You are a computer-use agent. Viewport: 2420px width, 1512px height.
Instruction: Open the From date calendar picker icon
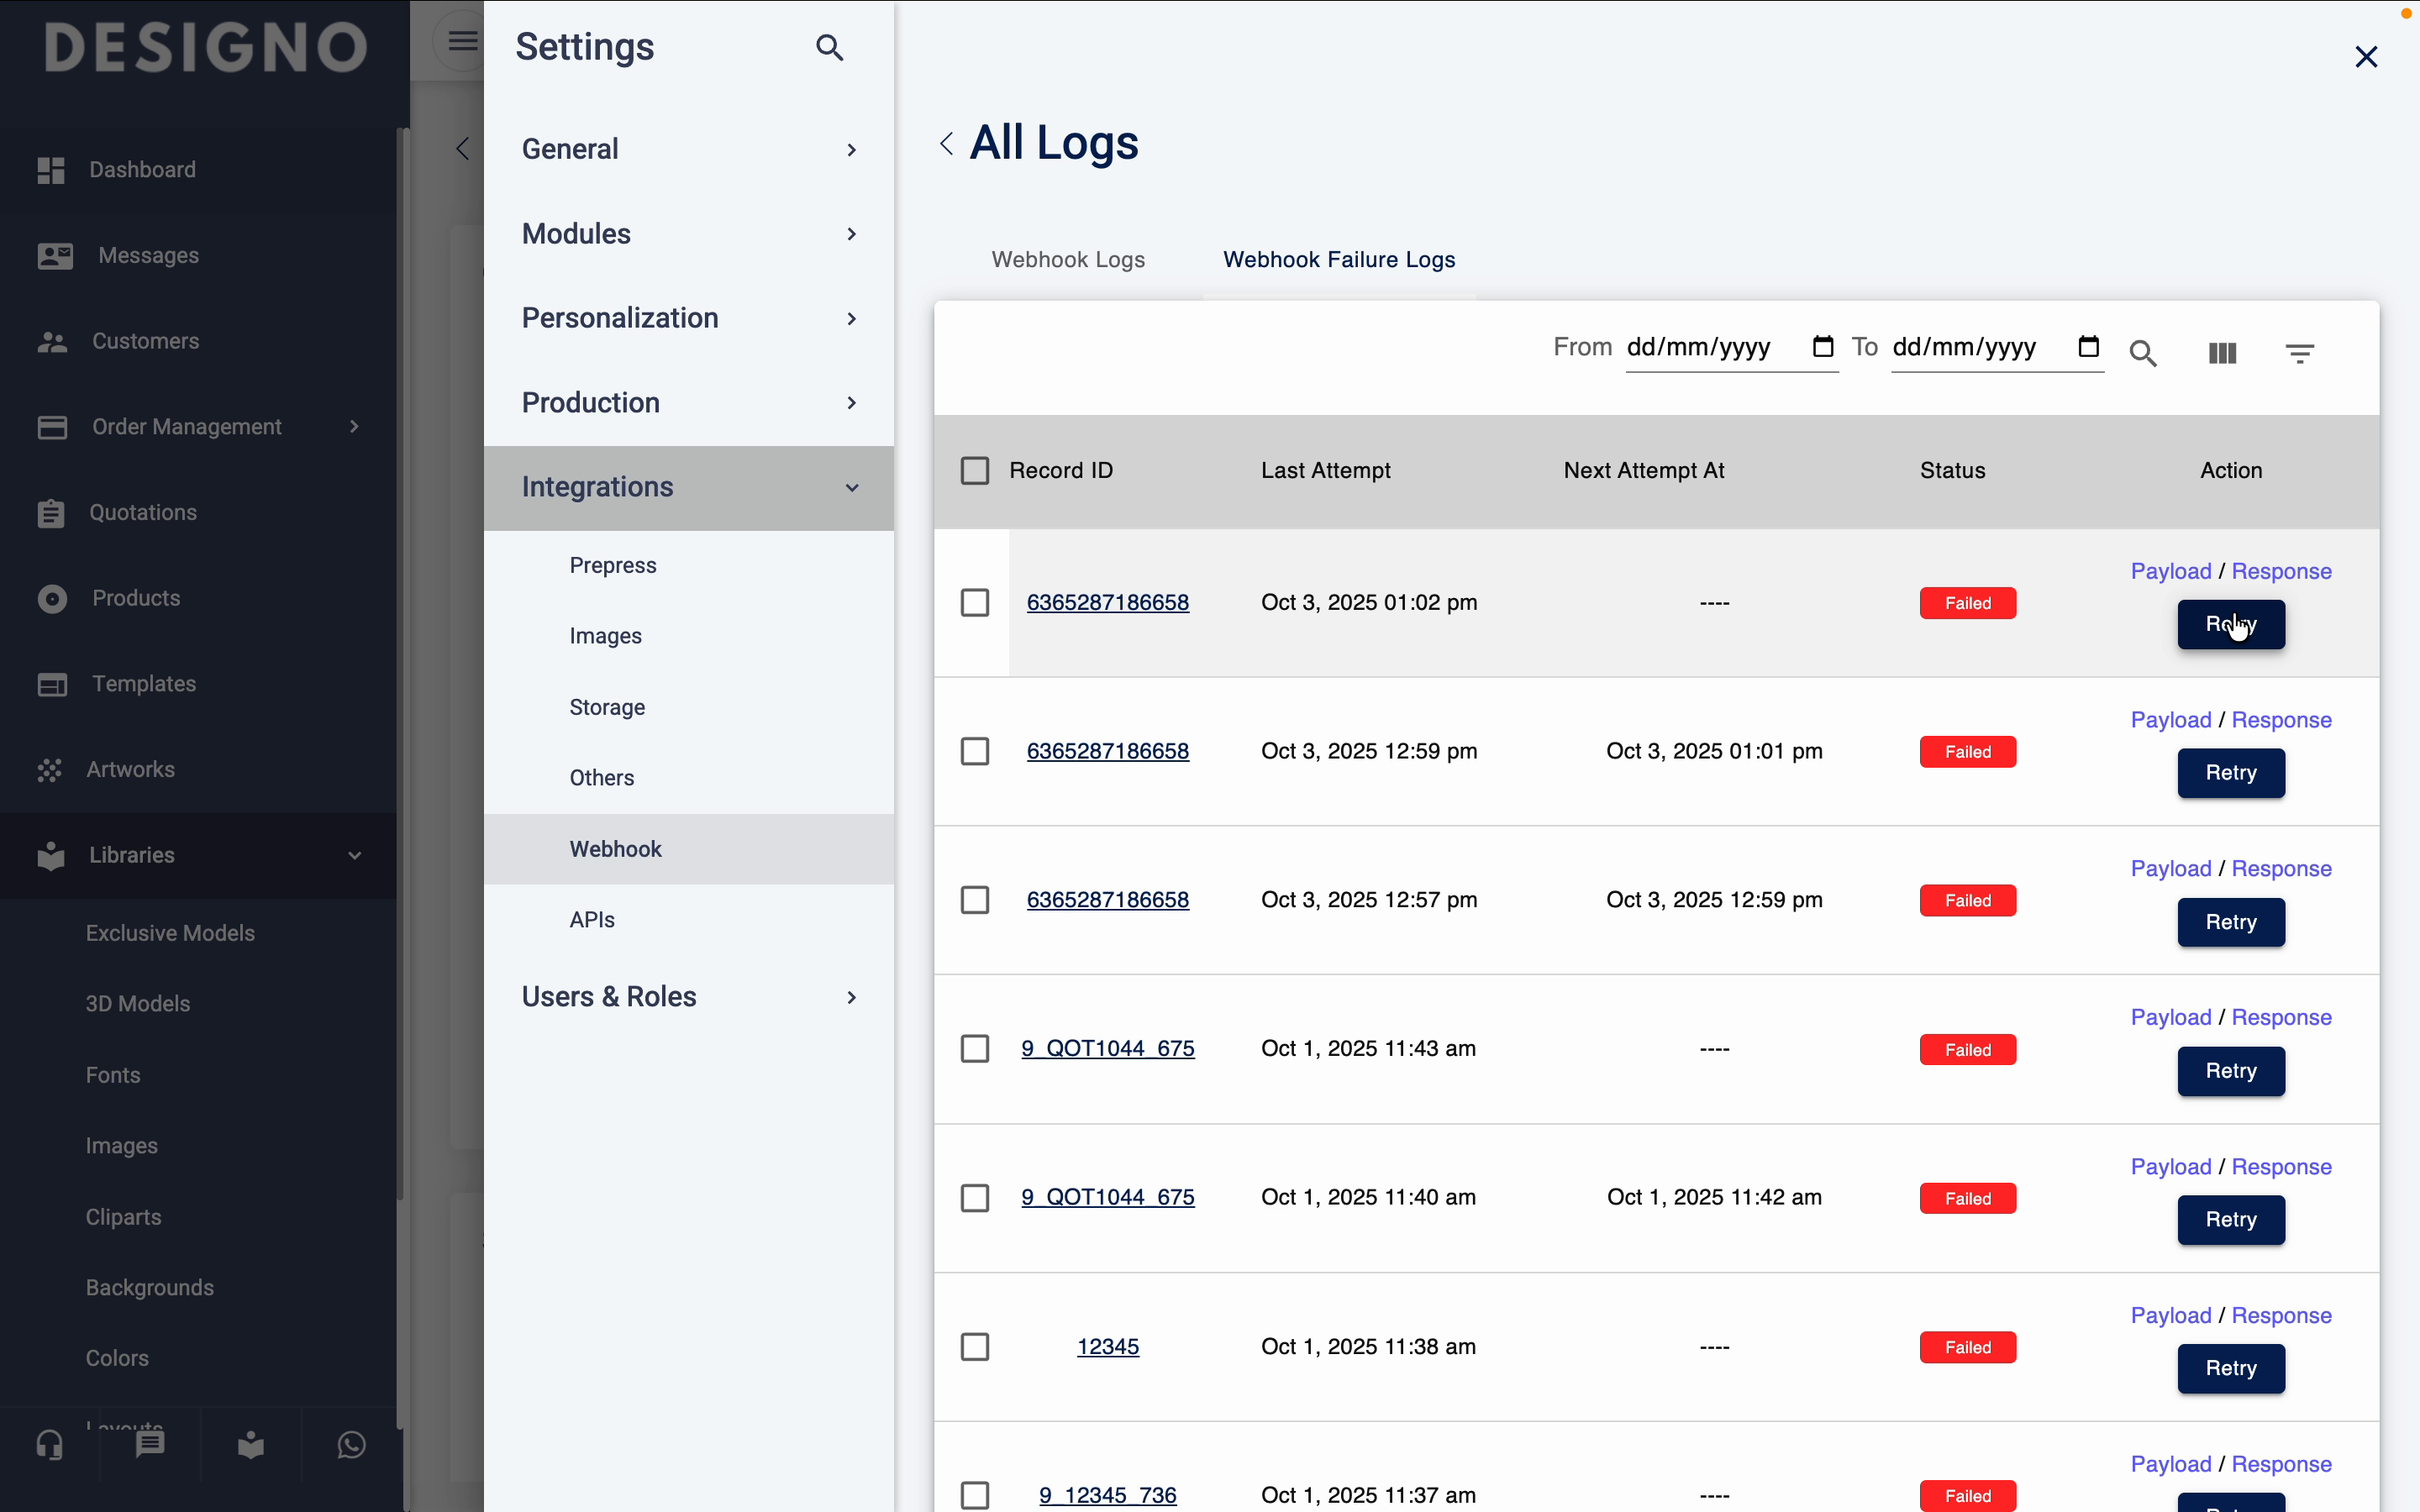point(1822,347)
